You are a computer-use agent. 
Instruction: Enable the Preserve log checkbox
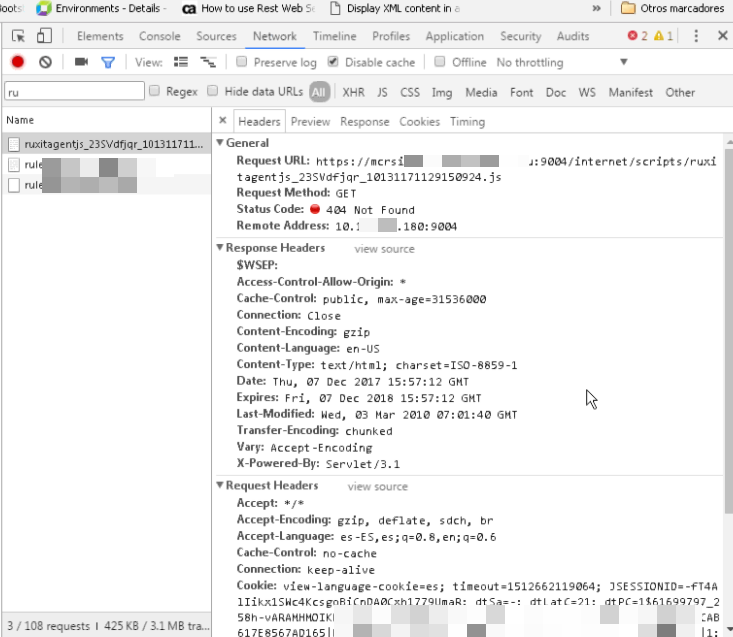[x=242, y=62]
